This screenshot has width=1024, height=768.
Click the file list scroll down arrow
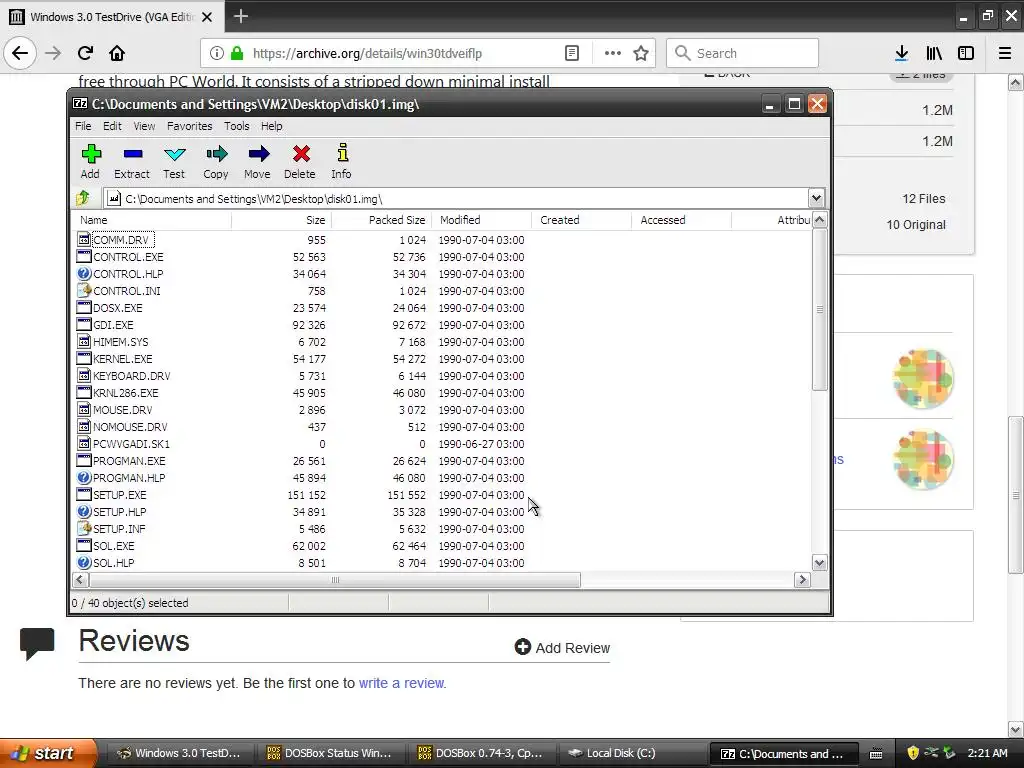(820, 562)
